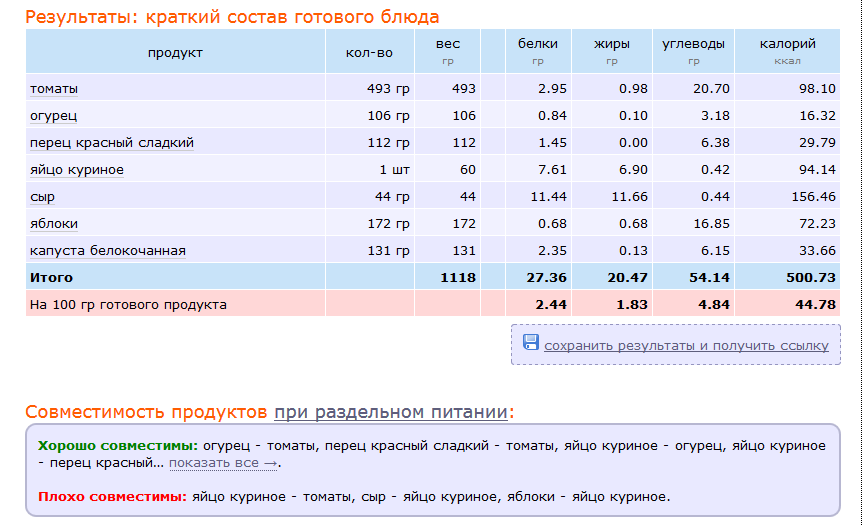Click the 'кол-во' column header

coord(369,53)
